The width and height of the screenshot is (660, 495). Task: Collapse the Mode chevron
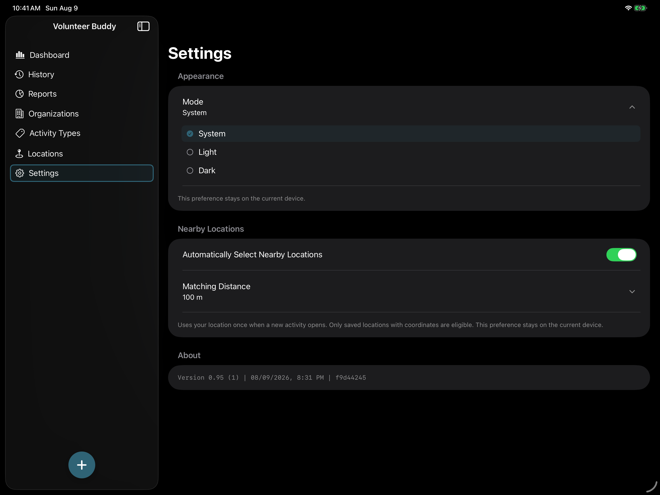(x=632, y=107)
